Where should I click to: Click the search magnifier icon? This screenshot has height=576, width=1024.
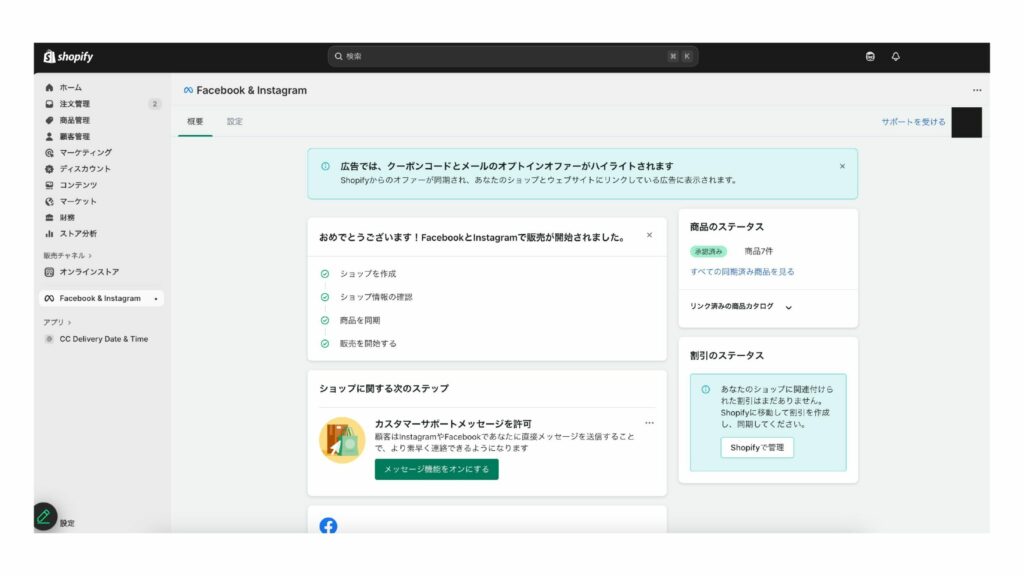click(x=338, y=56)
